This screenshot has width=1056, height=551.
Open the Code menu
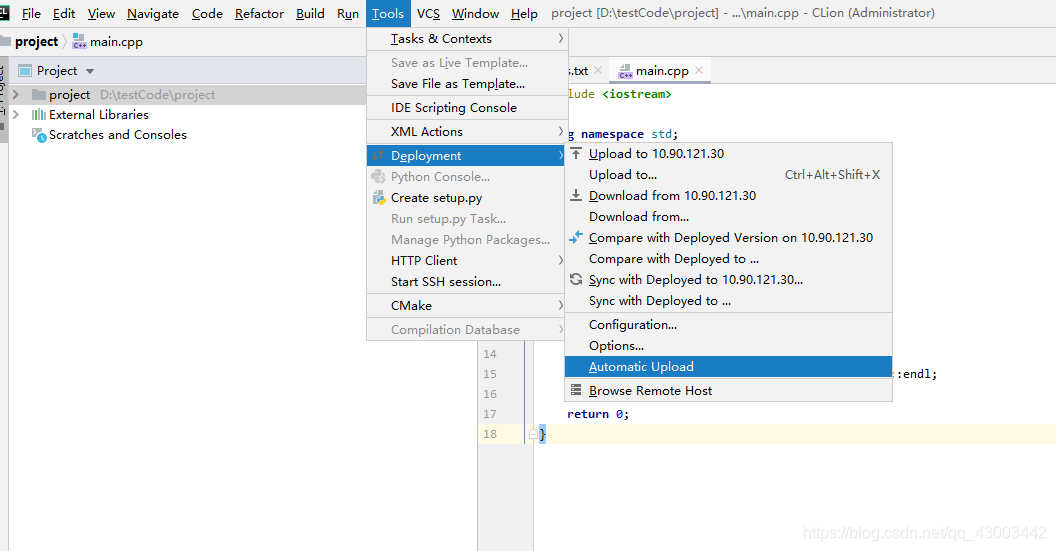pos(207,13)
